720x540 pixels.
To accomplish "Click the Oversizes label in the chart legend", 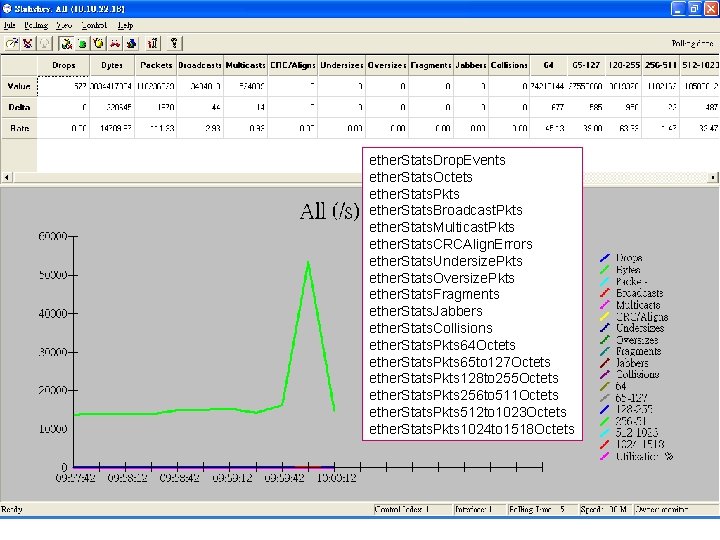I will [637, 340].
